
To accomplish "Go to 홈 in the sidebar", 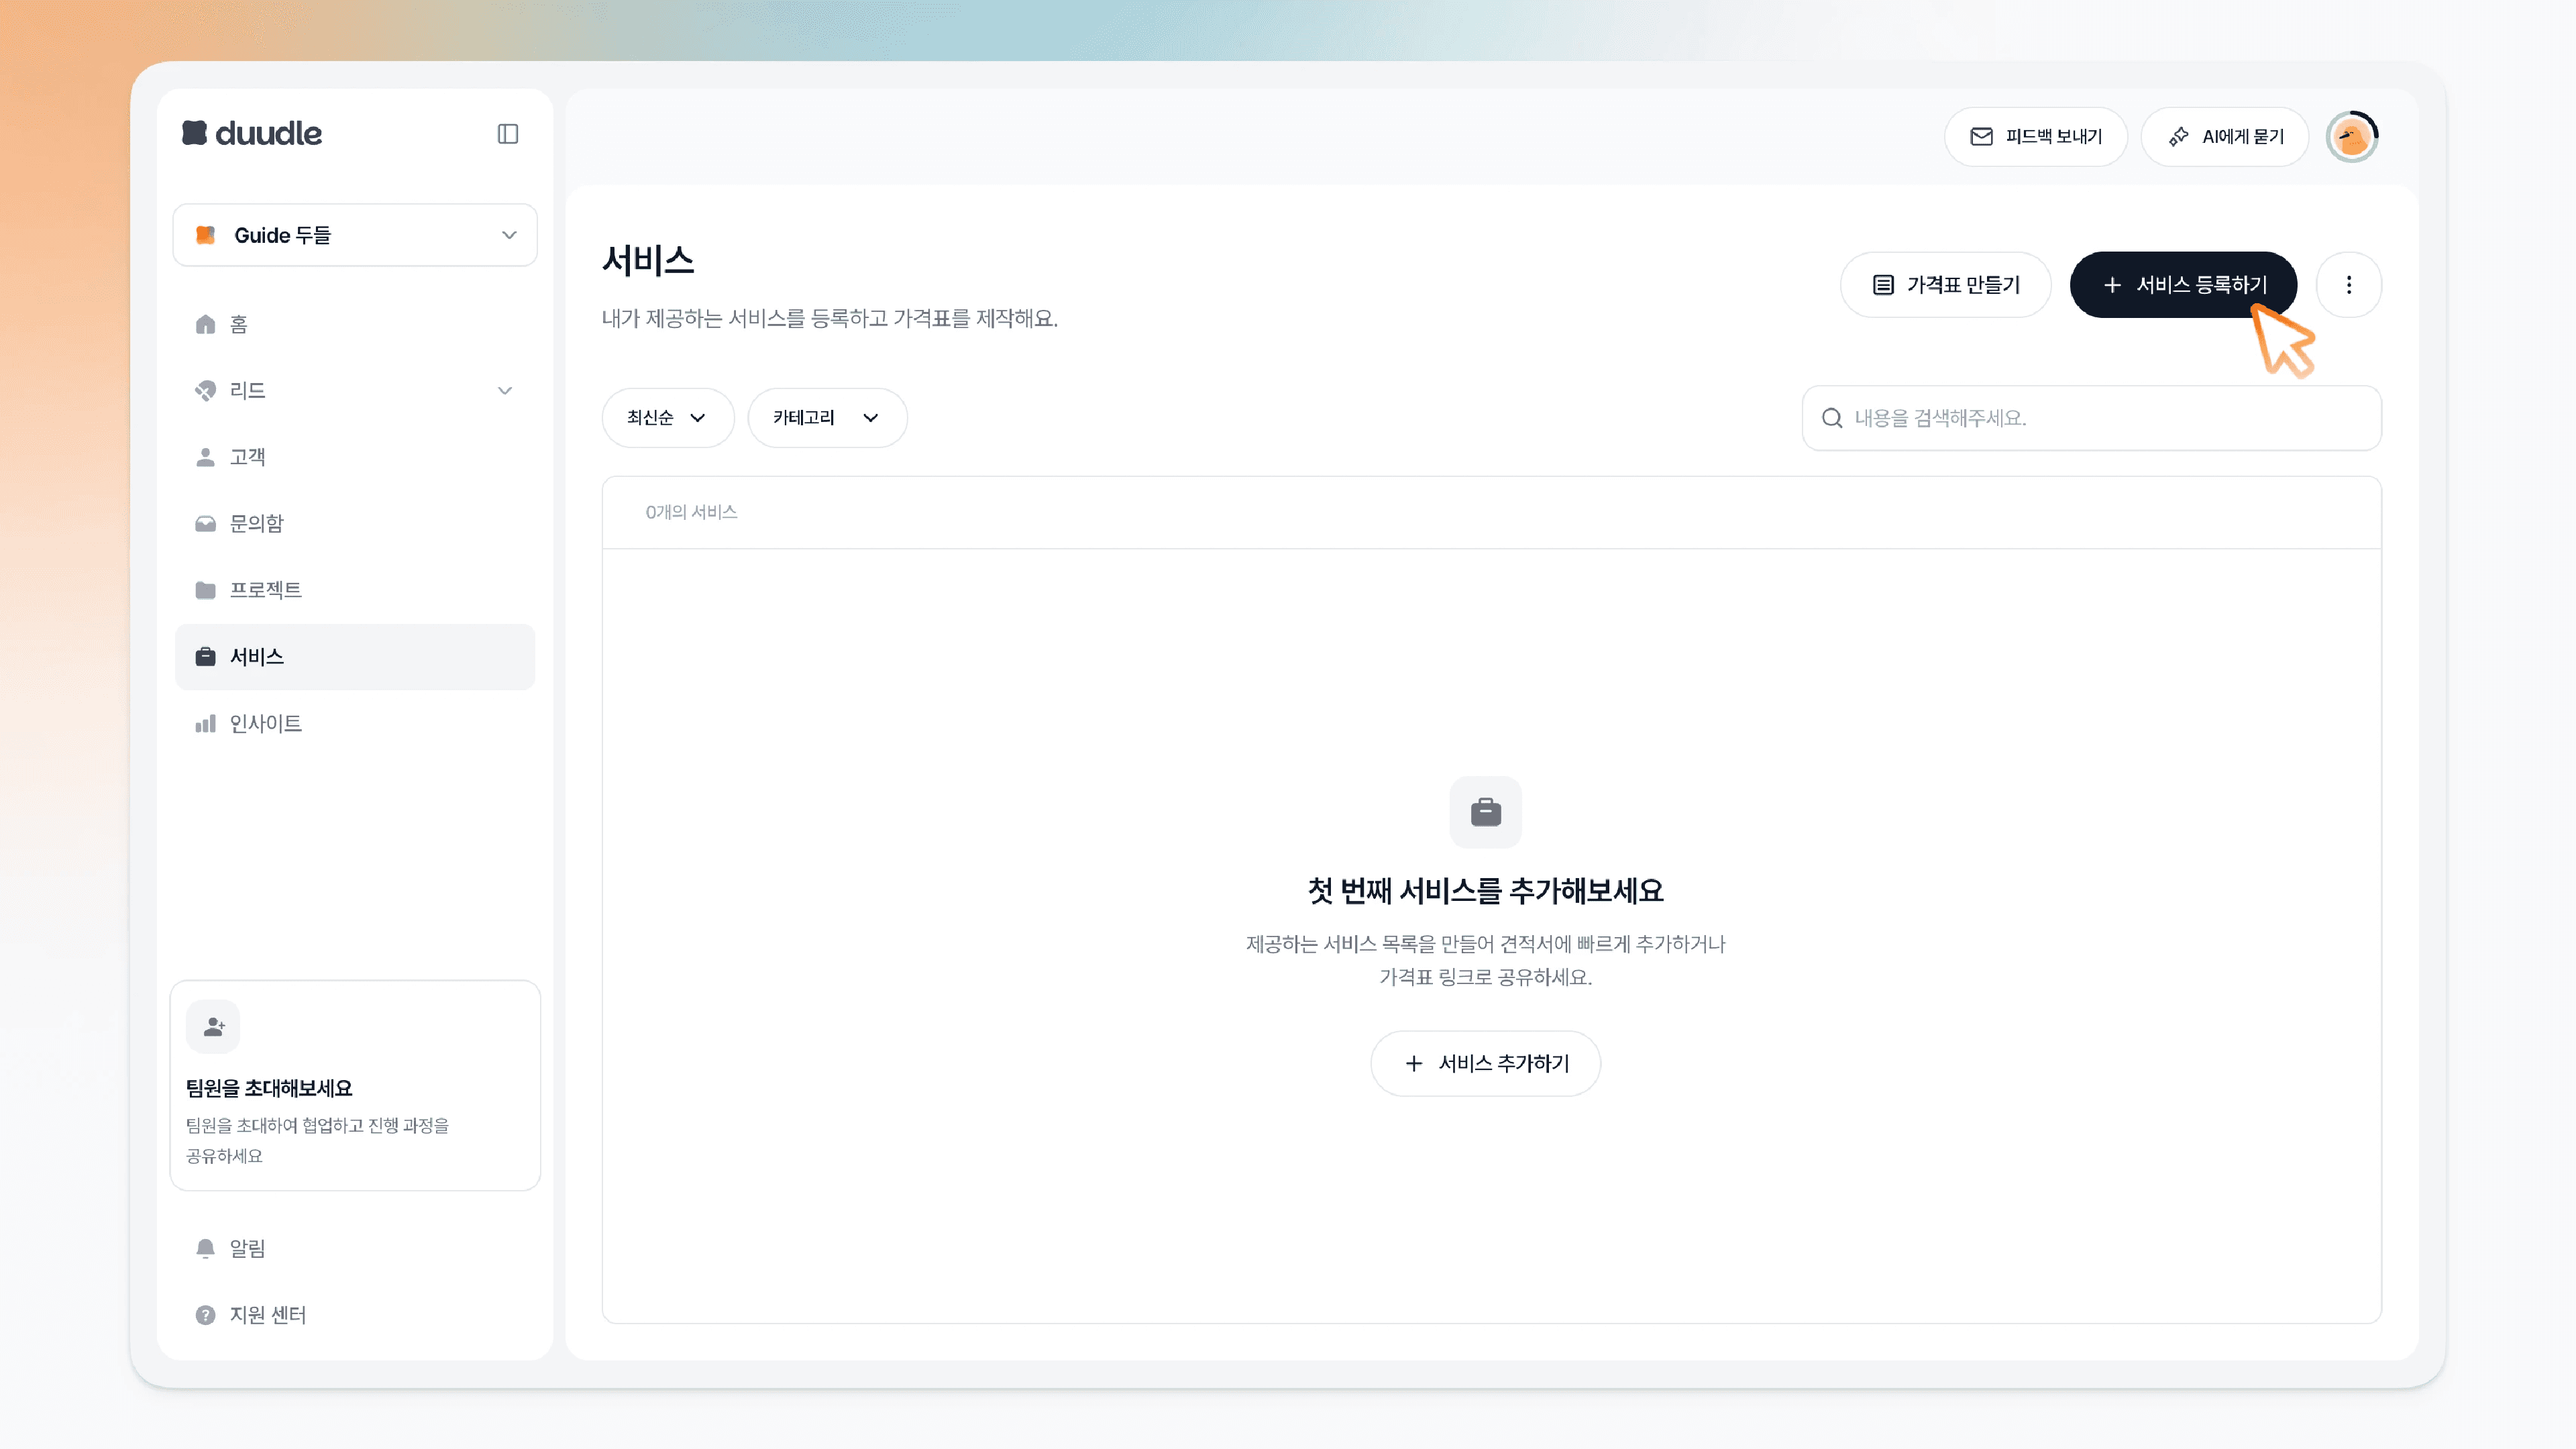I will point(355,324).
